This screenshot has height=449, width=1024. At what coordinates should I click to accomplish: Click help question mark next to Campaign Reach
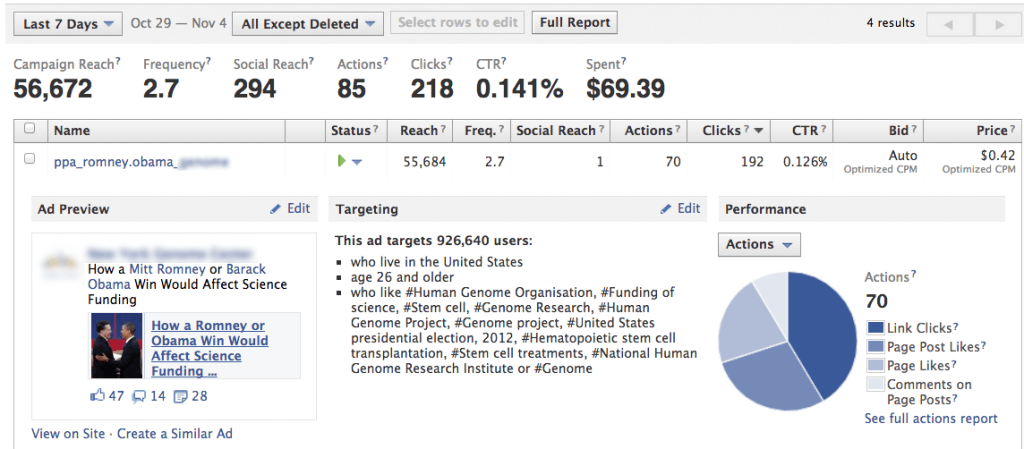coord(118,61)
